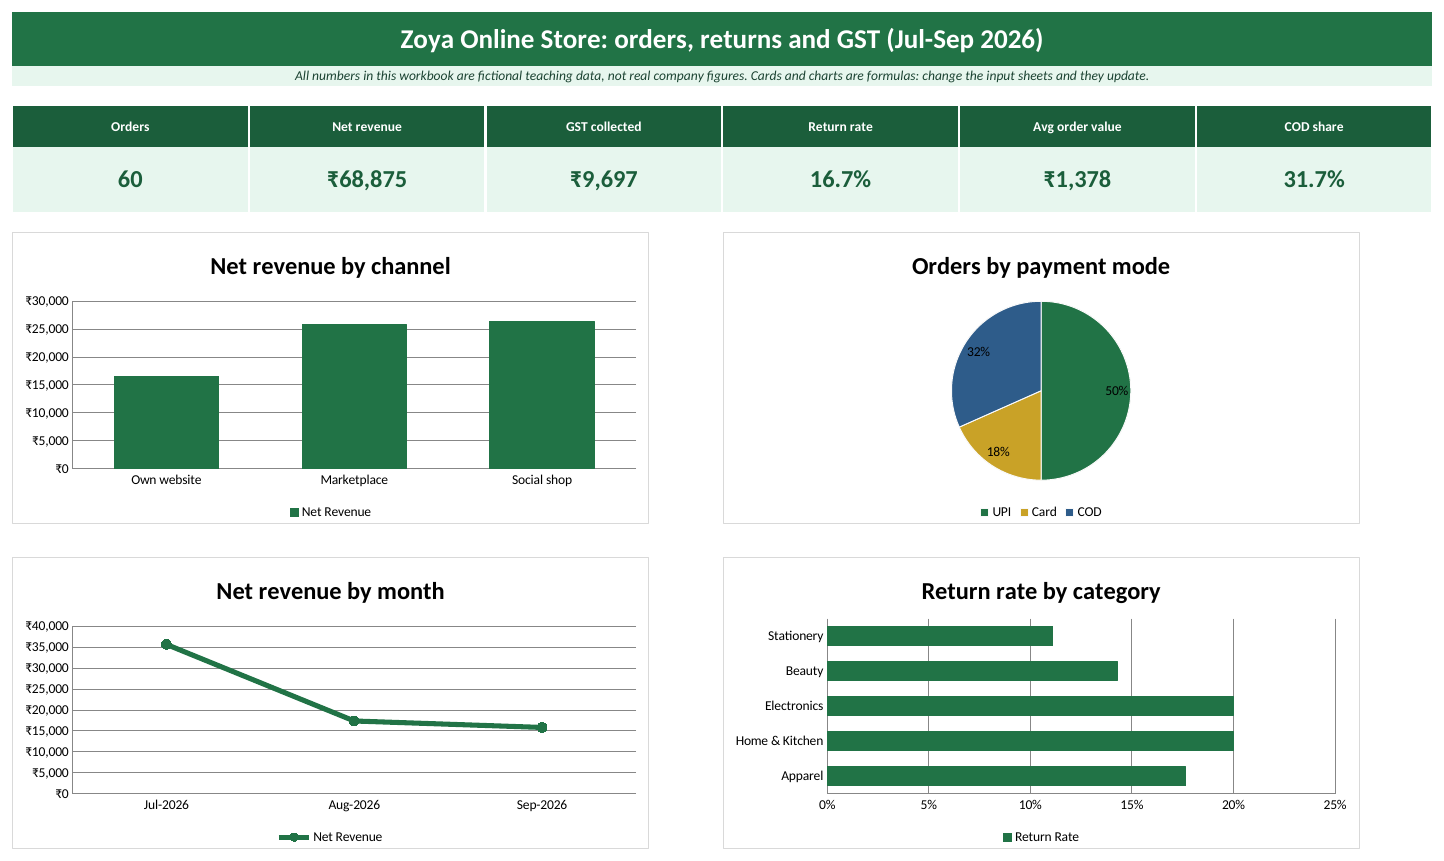Click the Return Rate legend swatch

pyautogui.click(x=1008, y=837)
